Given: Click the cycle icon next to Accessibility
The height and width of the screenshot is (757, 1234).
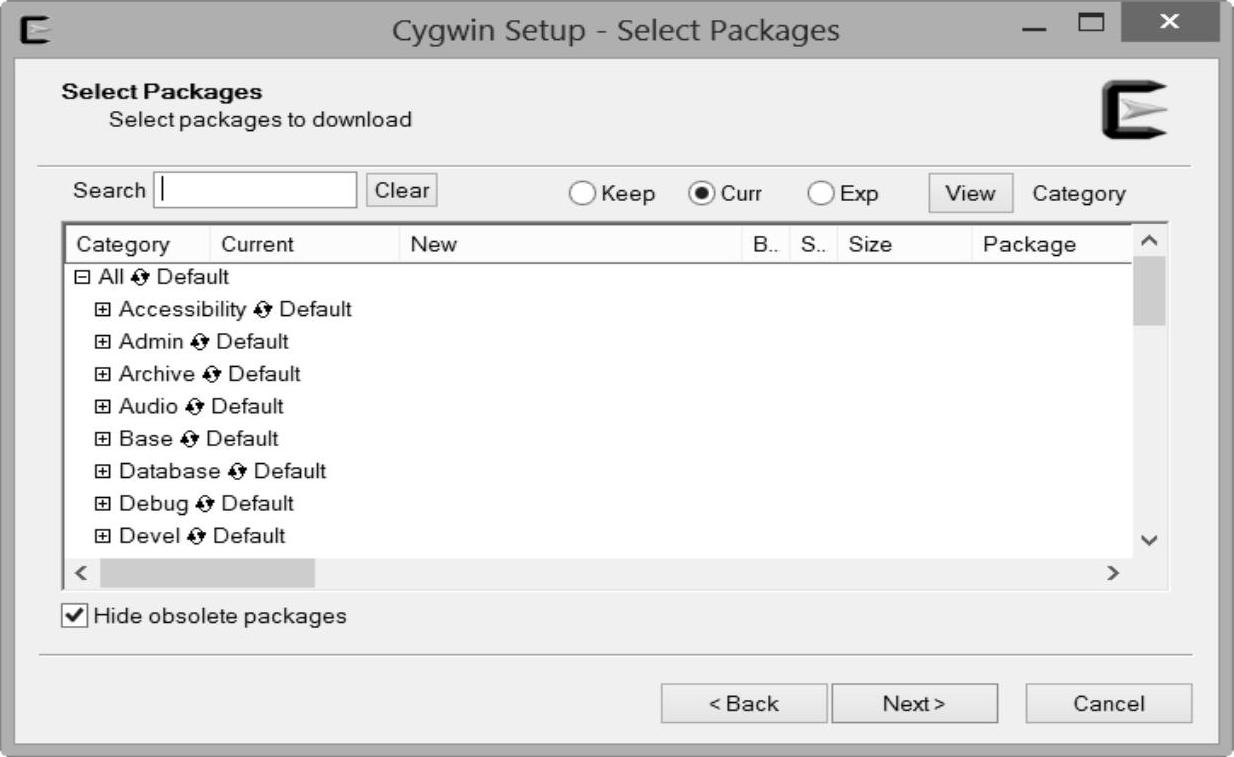Looking at the screenshot, I should click(x=263, y=309).
